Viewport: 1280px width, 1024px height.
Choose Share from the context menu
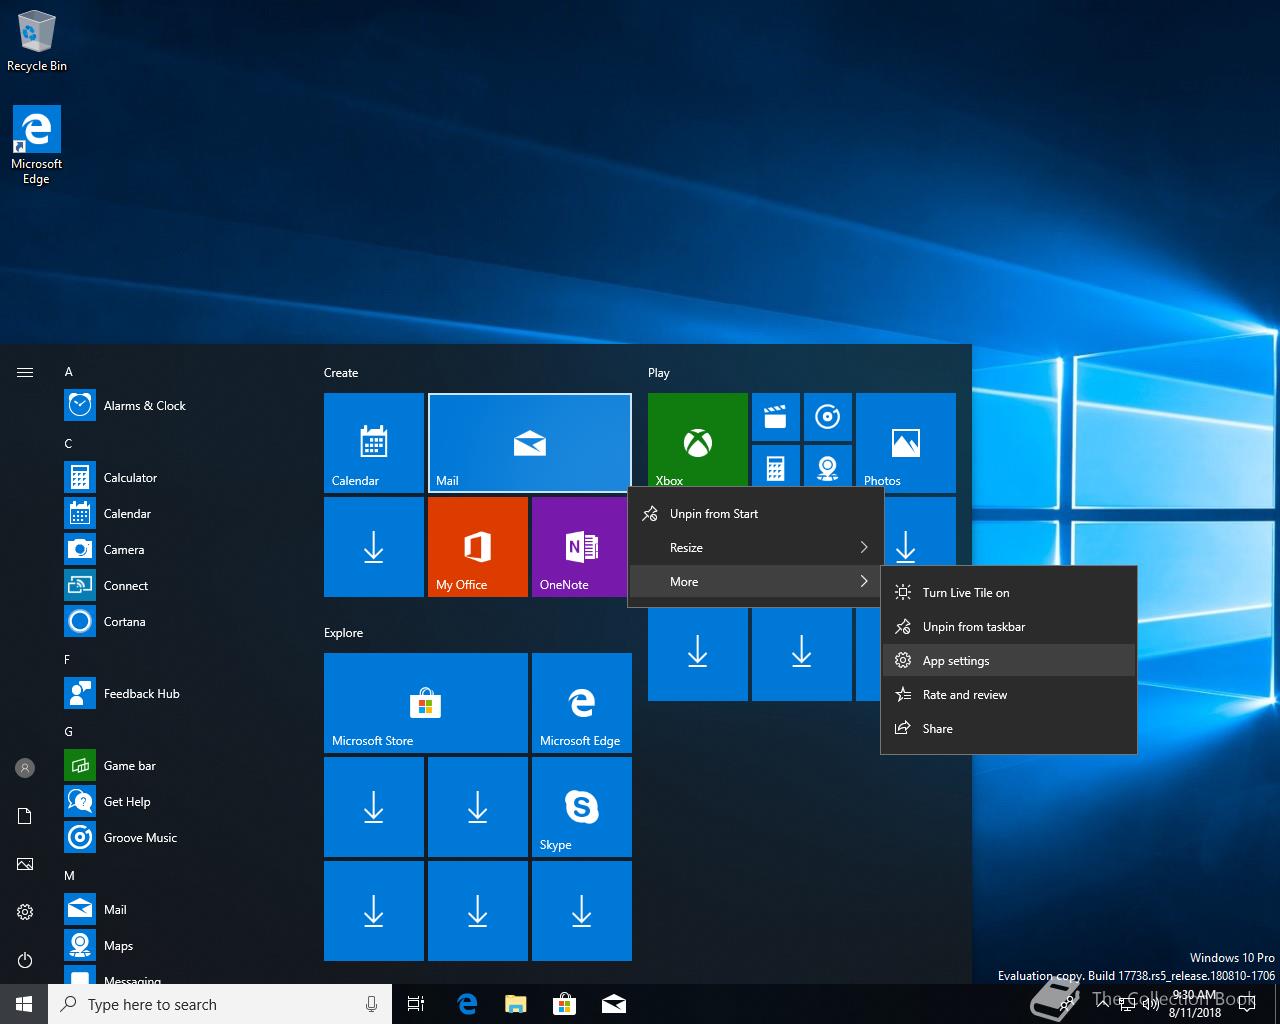pyautogui.click(x=1009, y=728)
